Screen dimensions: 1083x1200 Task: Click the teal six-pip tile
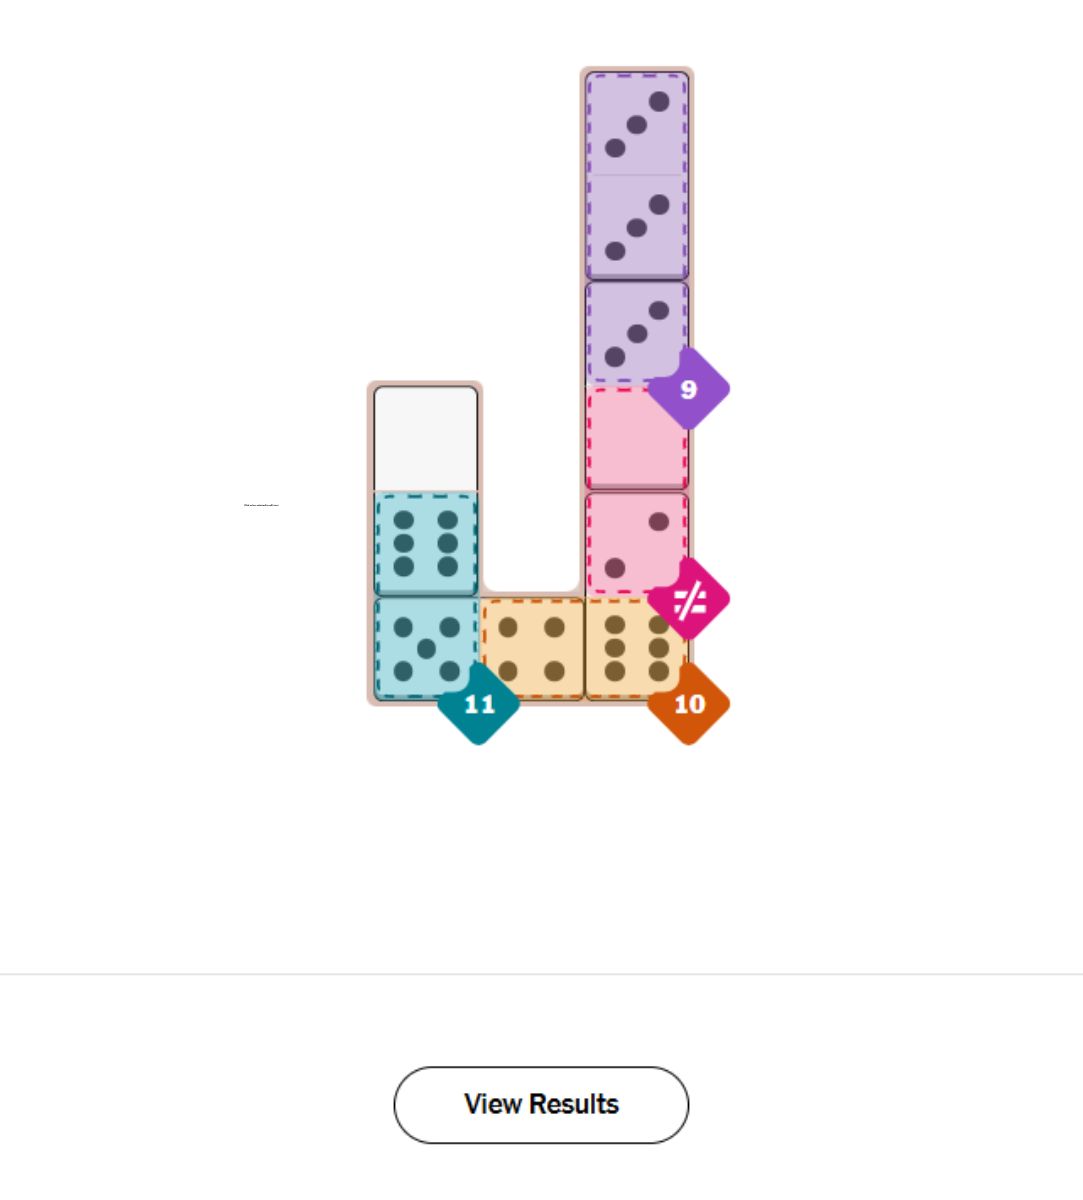[426, 544]
